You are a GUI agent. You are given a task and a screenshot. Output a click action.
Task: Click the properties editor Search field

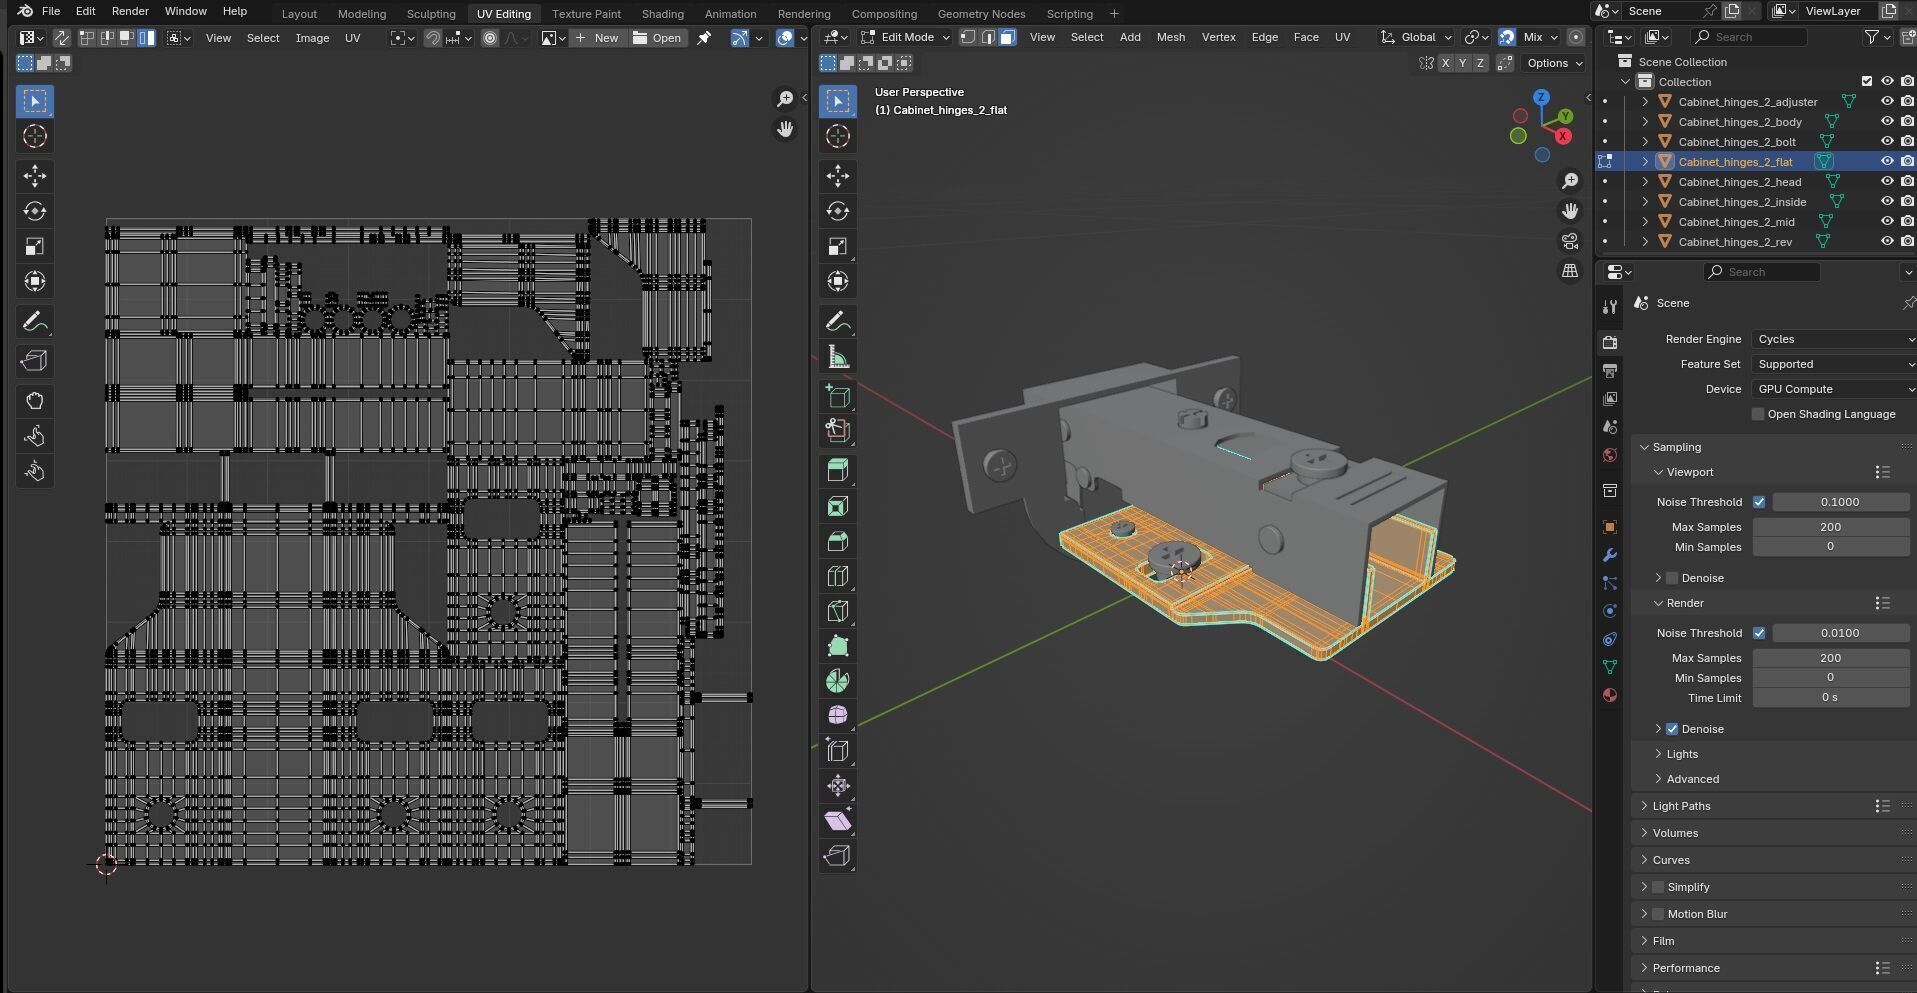[x=1762, y=272]
